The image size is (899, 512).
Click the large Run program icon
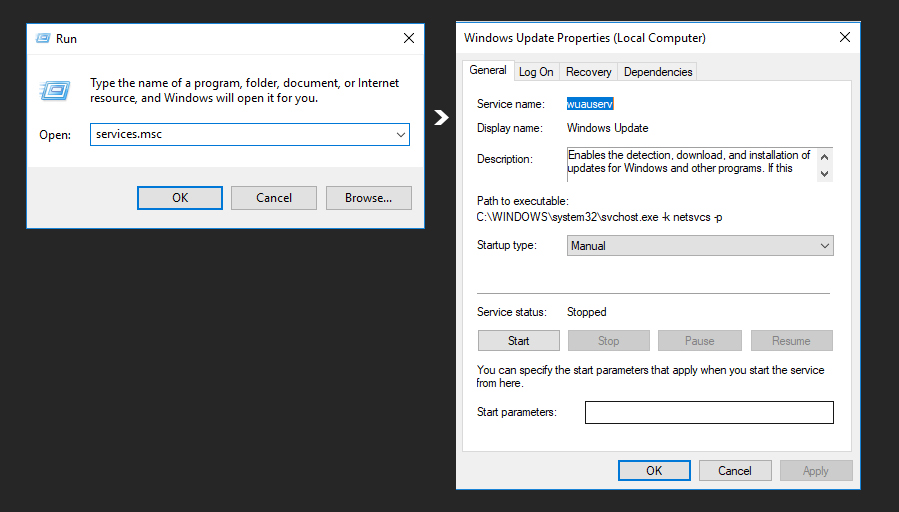coord(55,90)
